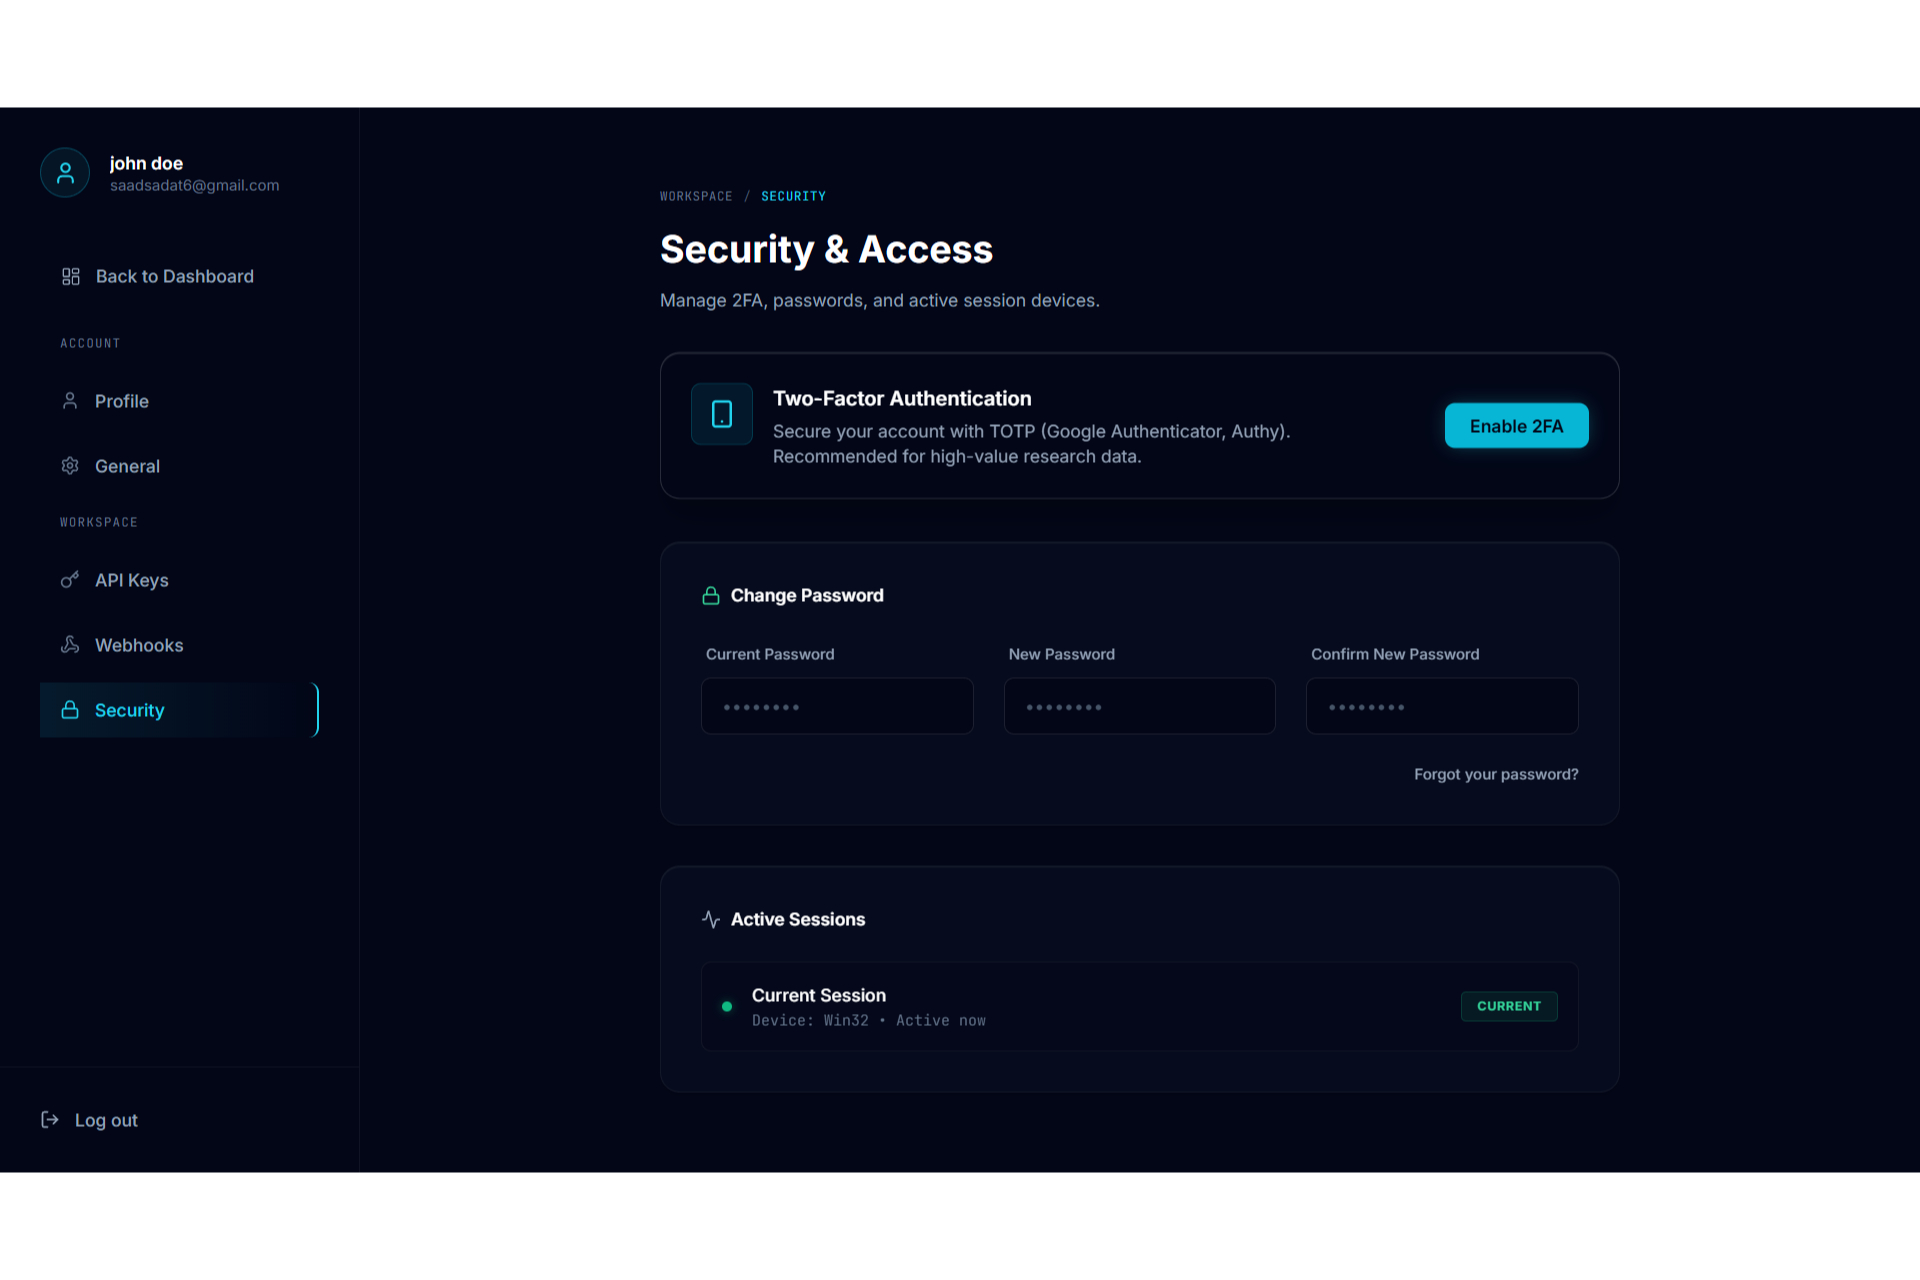Click the 2FA phone device icon
The width and height of the screenshot is (1920, 1280).
(722, 414)
